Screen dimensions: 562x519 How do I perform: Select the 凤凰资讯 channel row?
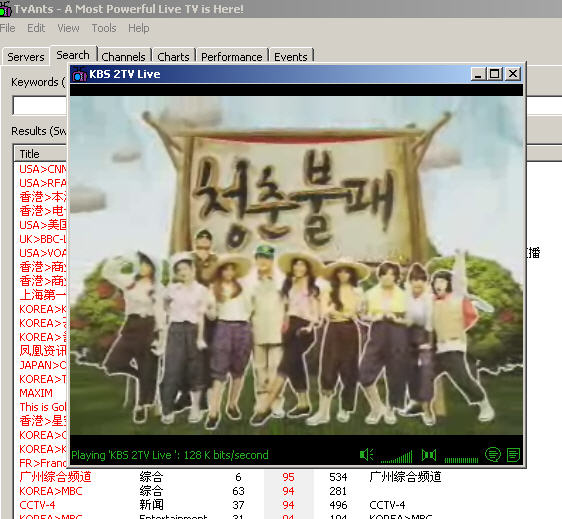[43, 351]
